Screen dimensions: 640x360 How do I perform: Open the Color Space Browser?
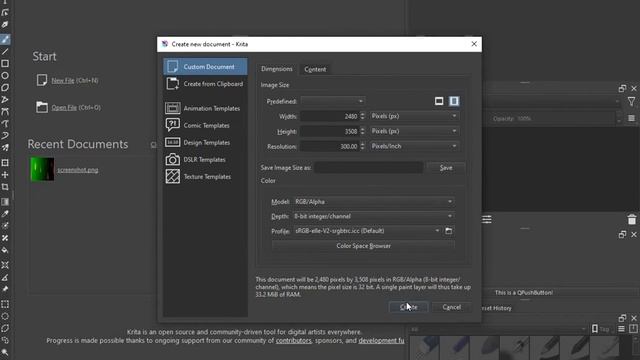pyautogui.click(x=363, y=246)
